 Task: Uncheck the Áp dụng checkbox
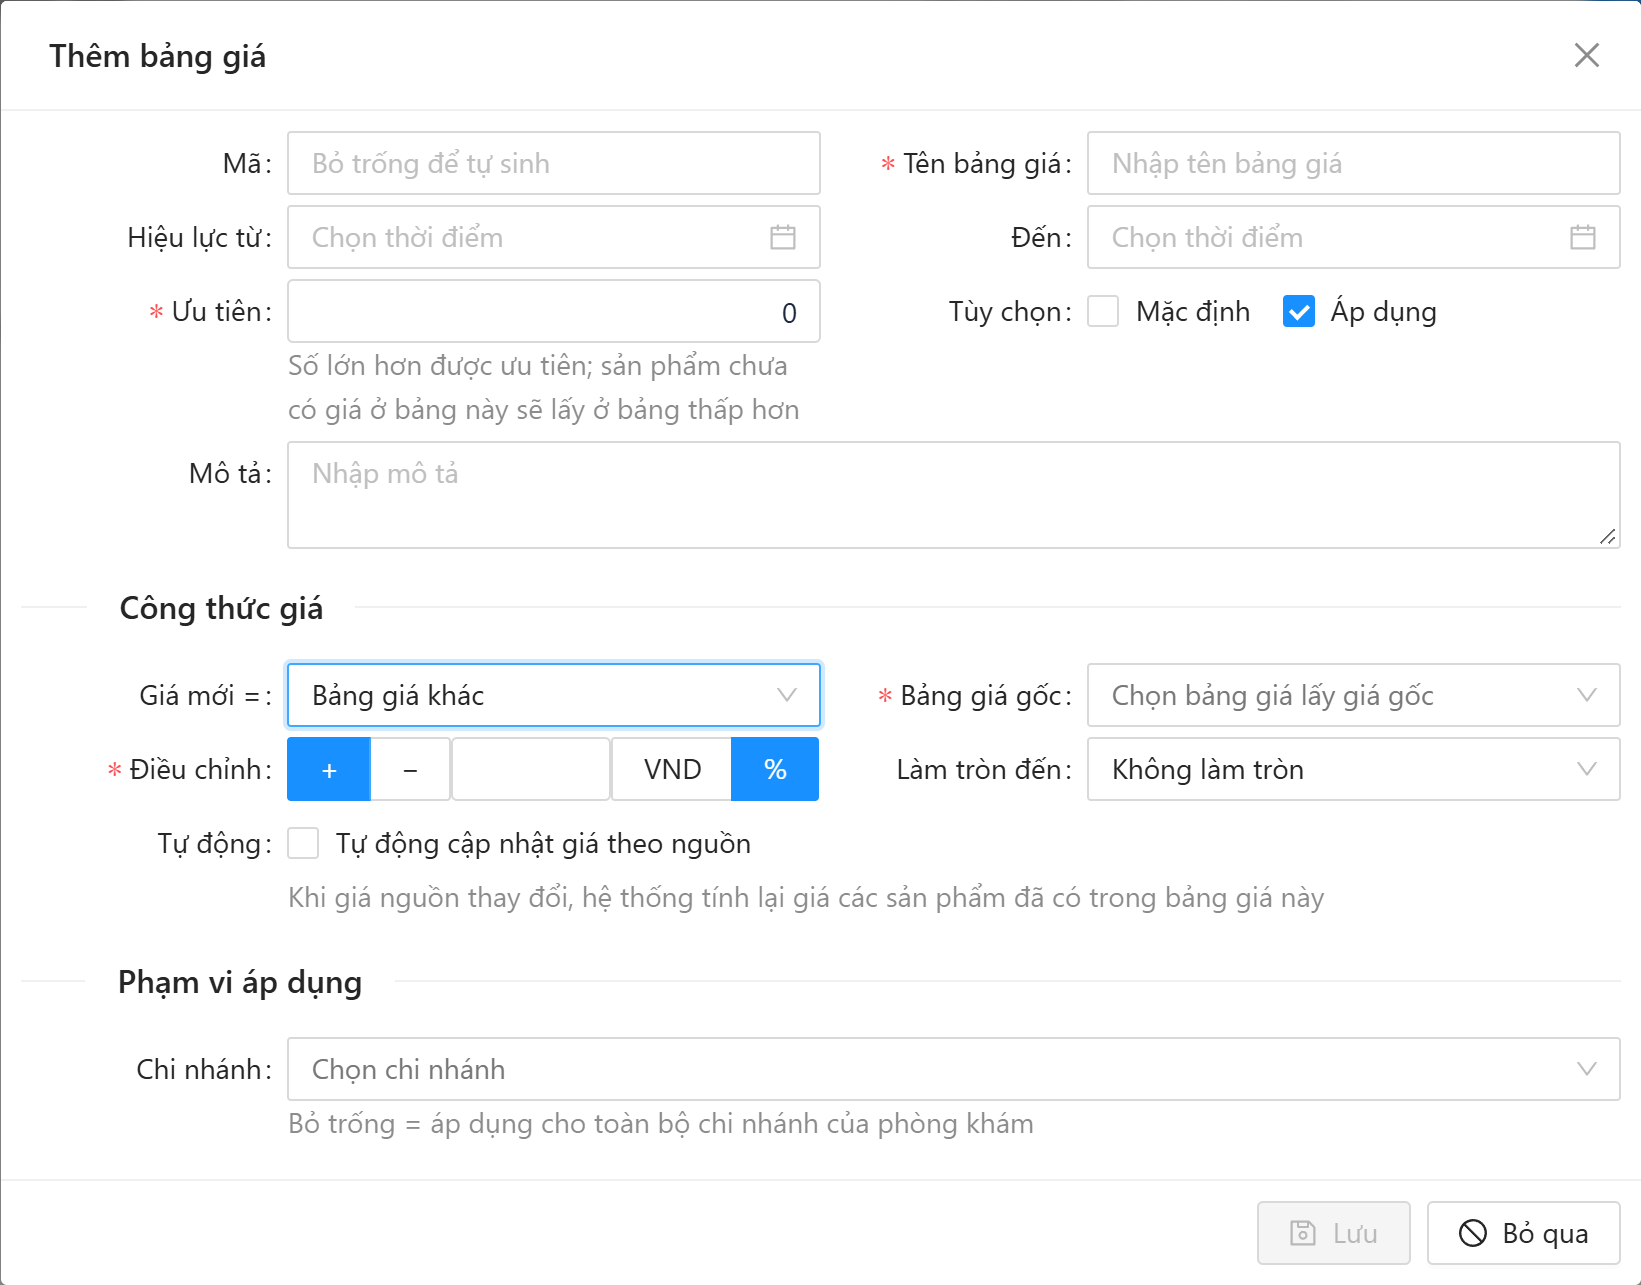(1299, 311)
